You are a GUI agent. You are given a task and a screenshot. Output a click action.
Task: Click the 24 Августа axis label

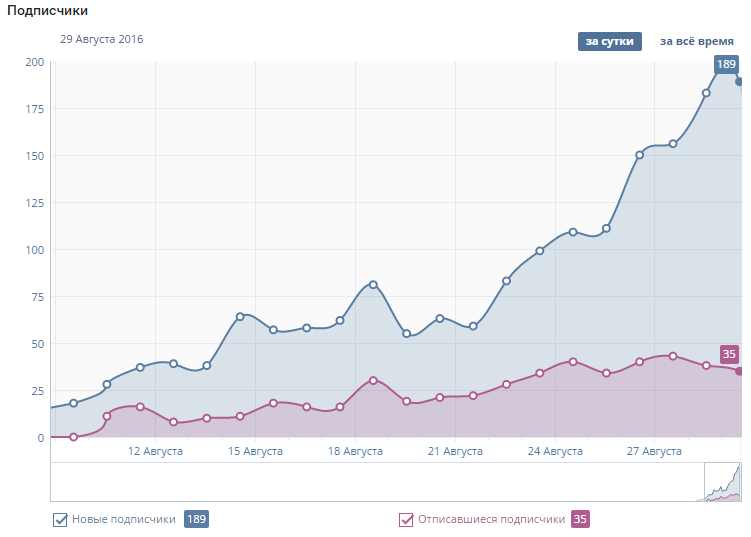[555, 452]
